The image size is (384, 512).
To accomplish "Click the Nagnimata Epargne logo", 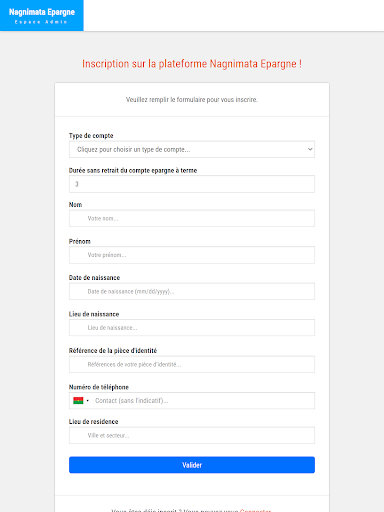I will pos(42,16).
